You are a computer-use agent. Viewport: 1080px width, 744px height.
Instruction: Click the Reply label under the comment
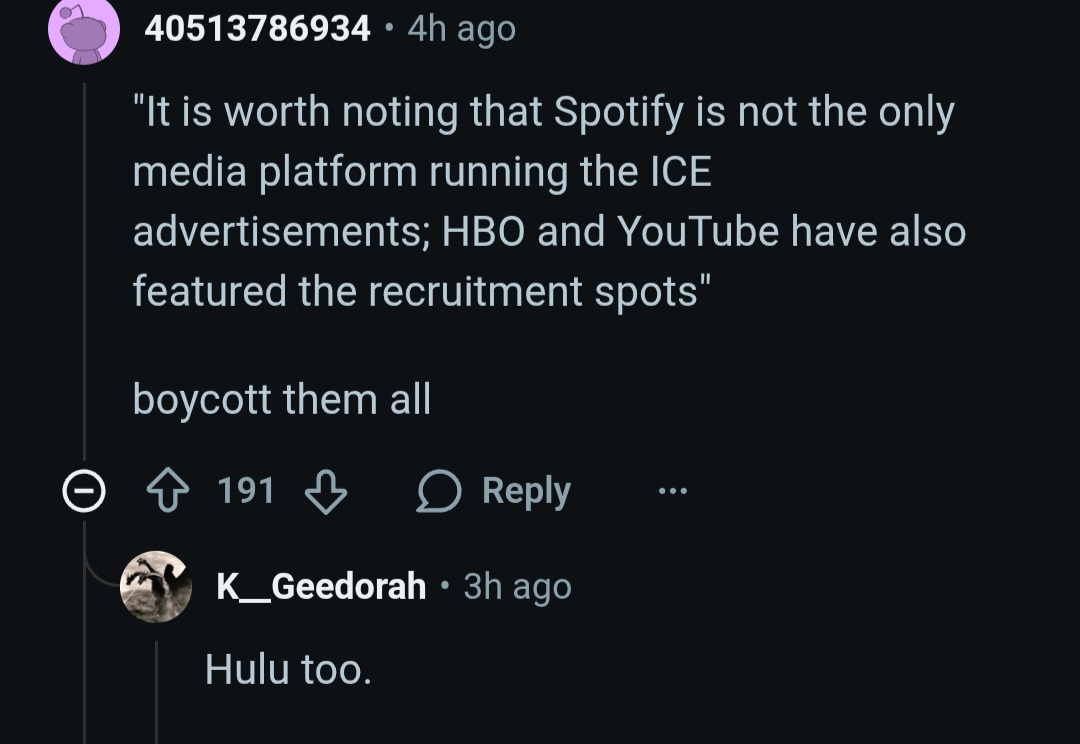(x=526, y=491)
